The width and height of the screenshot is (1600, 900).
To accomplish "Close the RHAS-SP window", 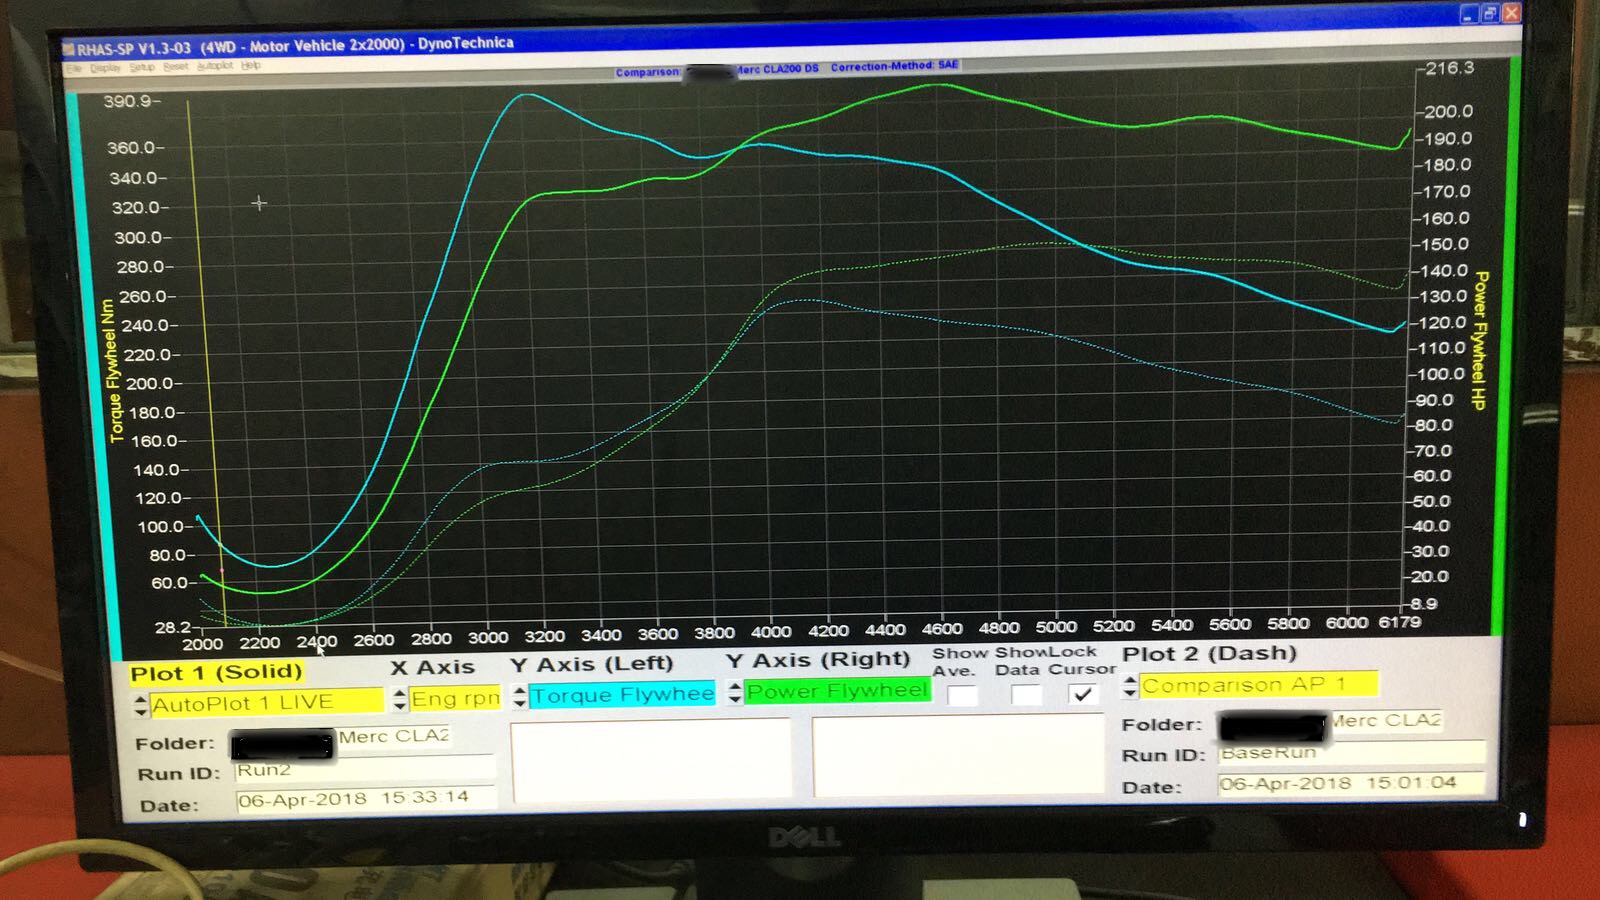I will click(x=1512, y=12).
